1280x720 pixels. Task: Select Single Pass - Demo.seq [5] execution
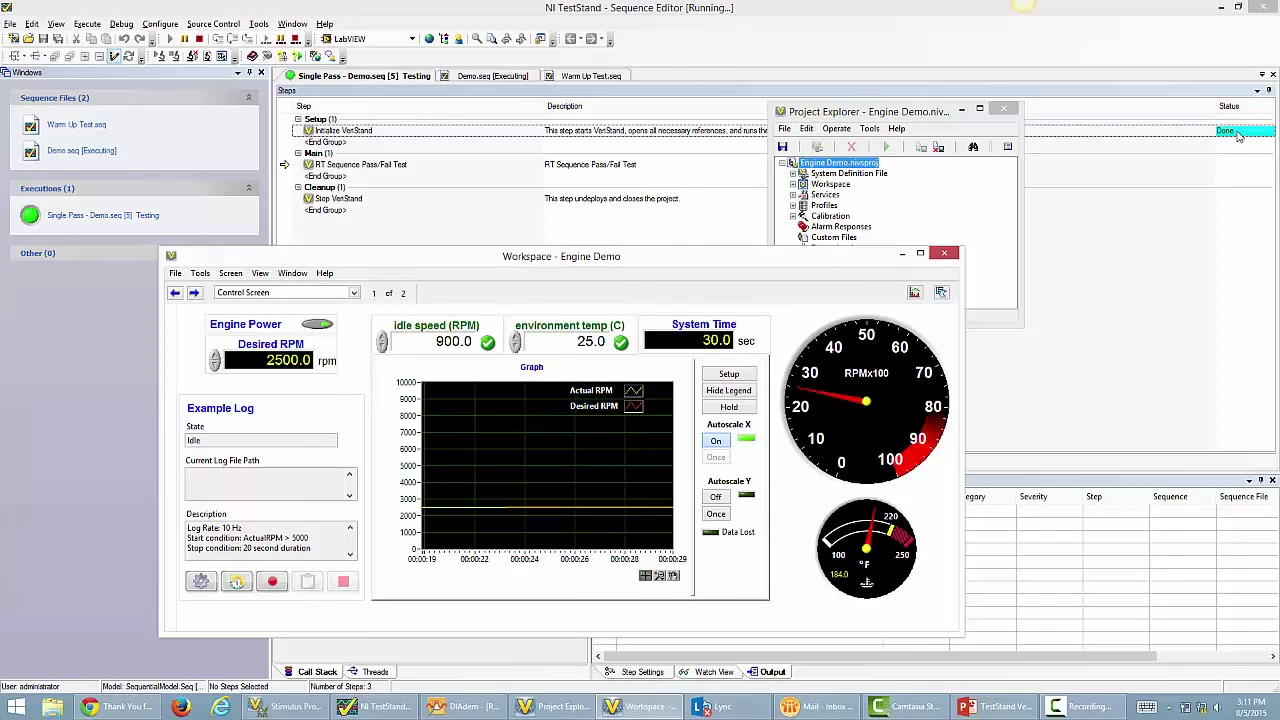102,215
